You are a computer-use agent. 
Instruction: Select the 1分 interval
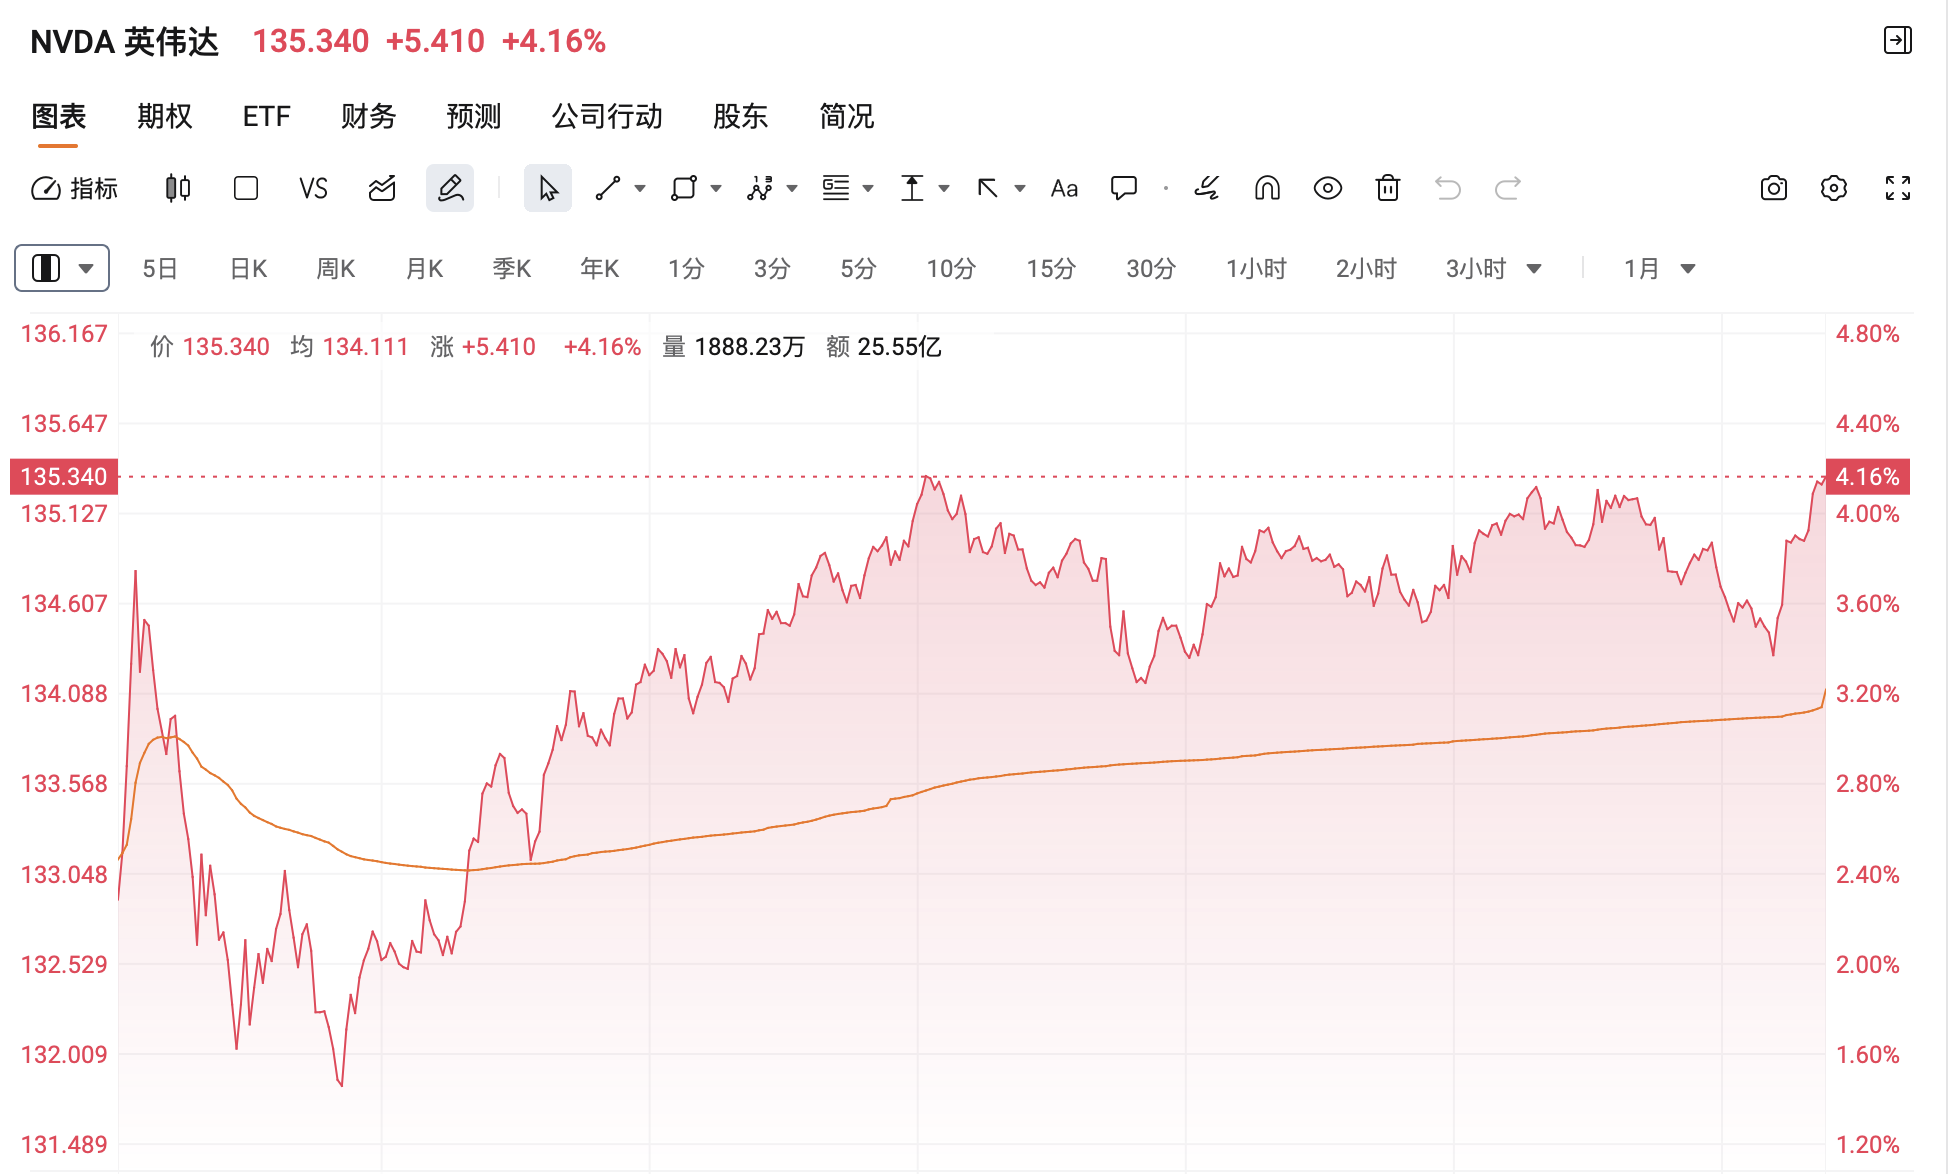click(x=687, y=268)
